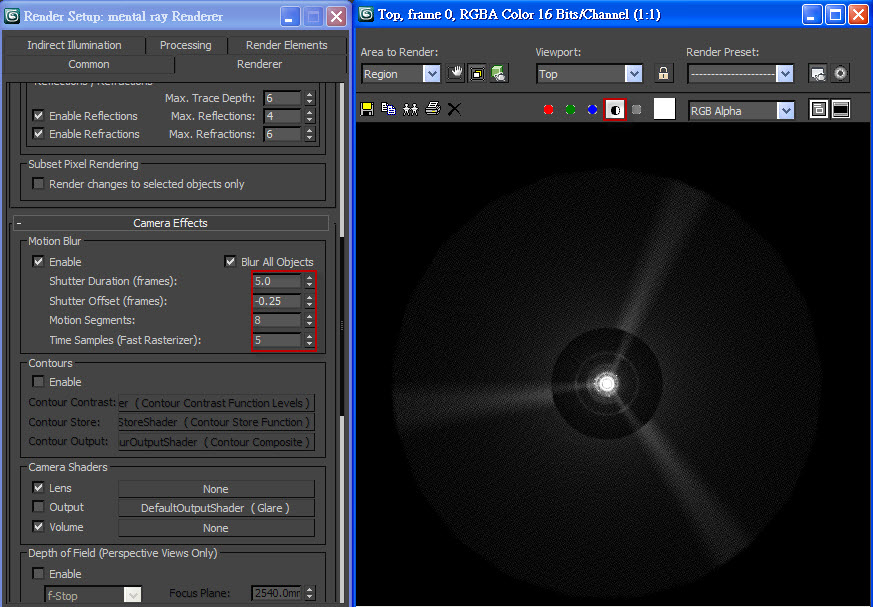Toggle the blue channel button
This screenshot has width=873, height=607.
pyautogui.click(x=592, y=110)
